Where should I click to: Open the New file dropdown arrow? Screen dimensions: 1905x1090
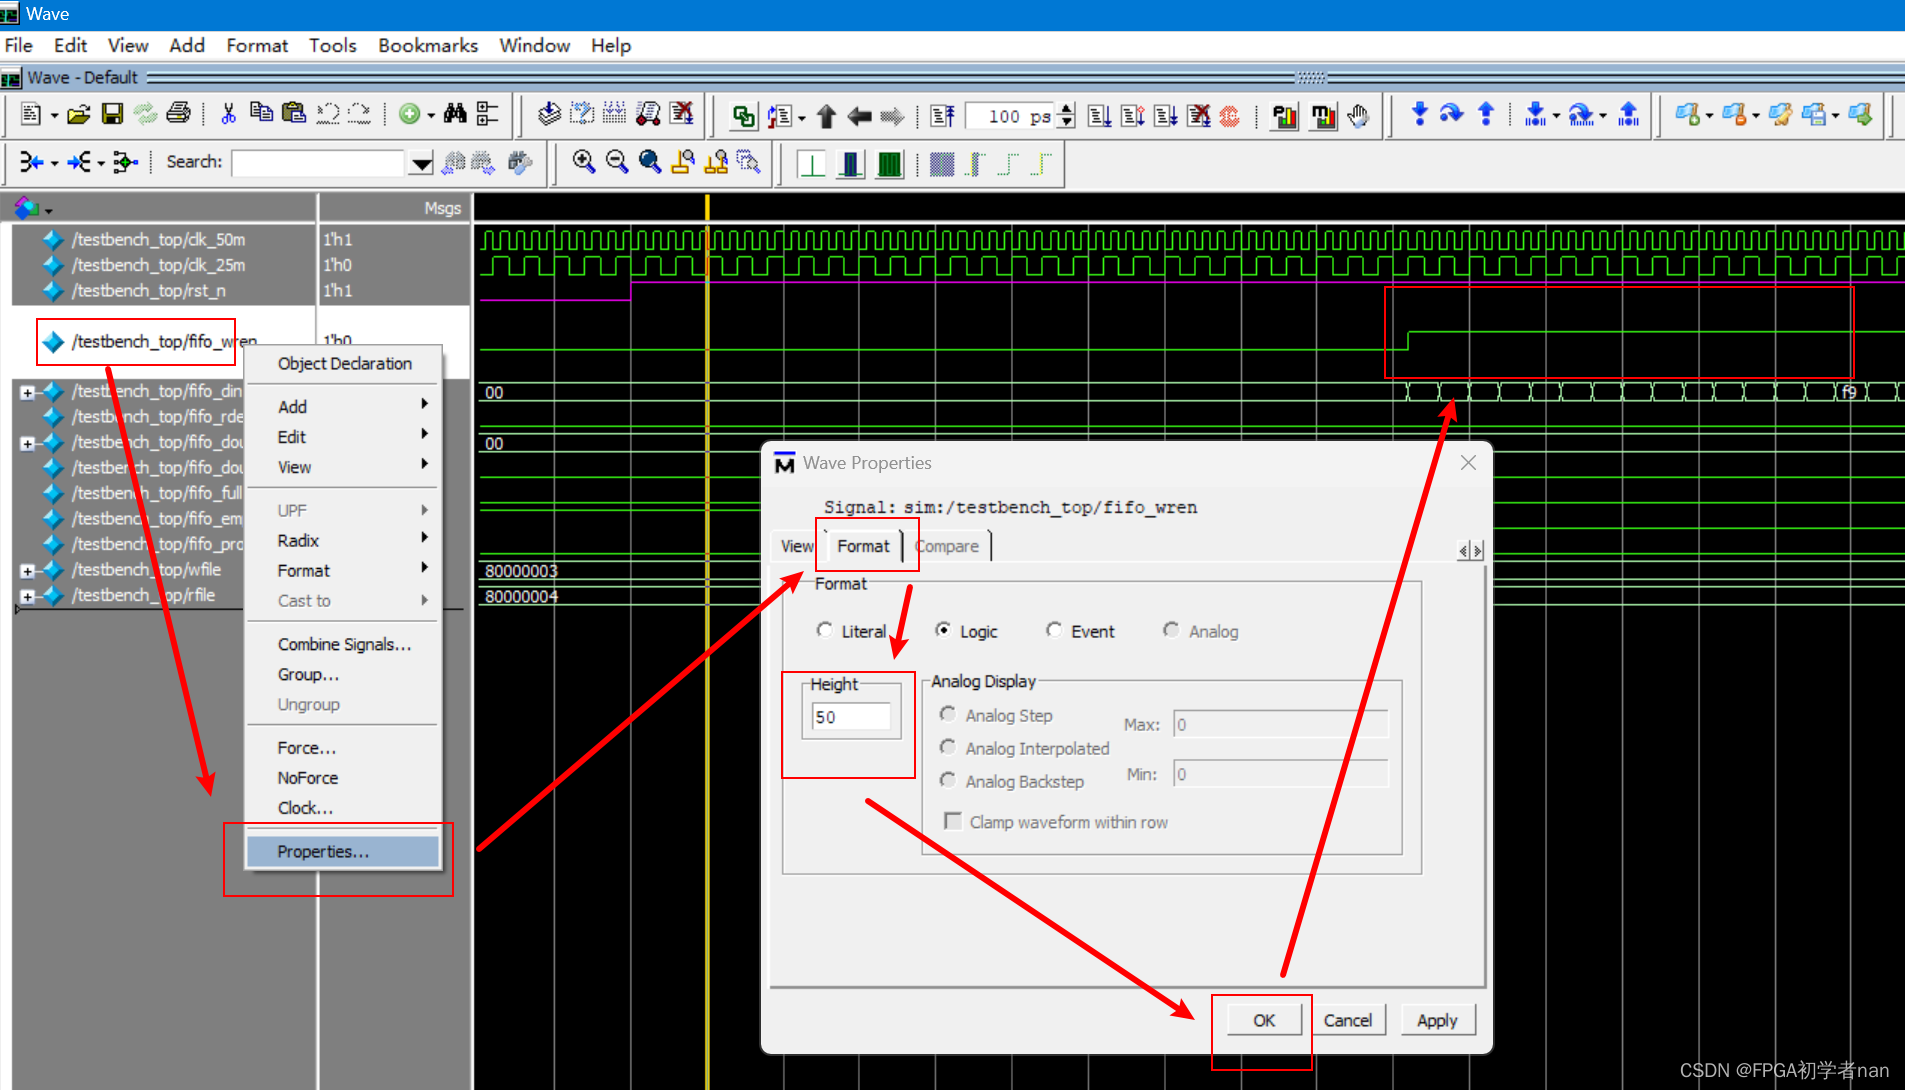(x=54, y=116)
